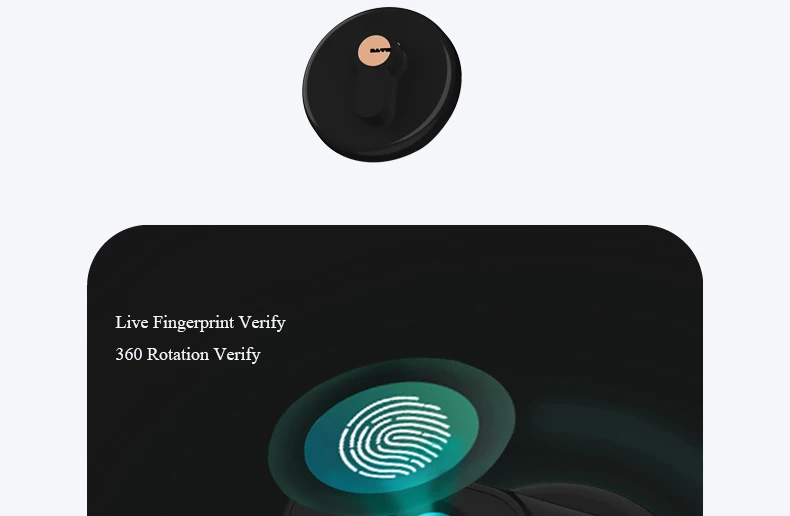Click the rounded top-left corner of dark card
790x516 pixels.
(108, 247)
